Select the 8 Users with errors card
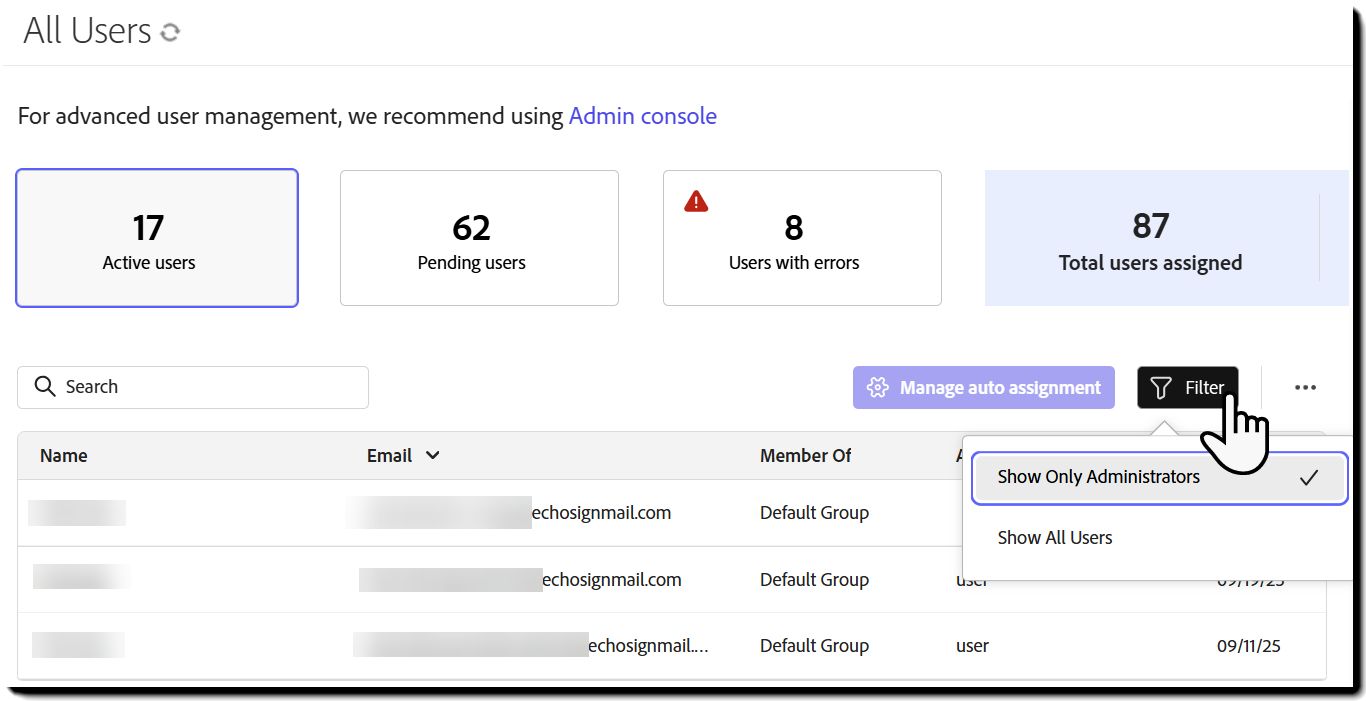Image resolution: width=1366 pixels, height=701 pixels. (x=802, y=240)
